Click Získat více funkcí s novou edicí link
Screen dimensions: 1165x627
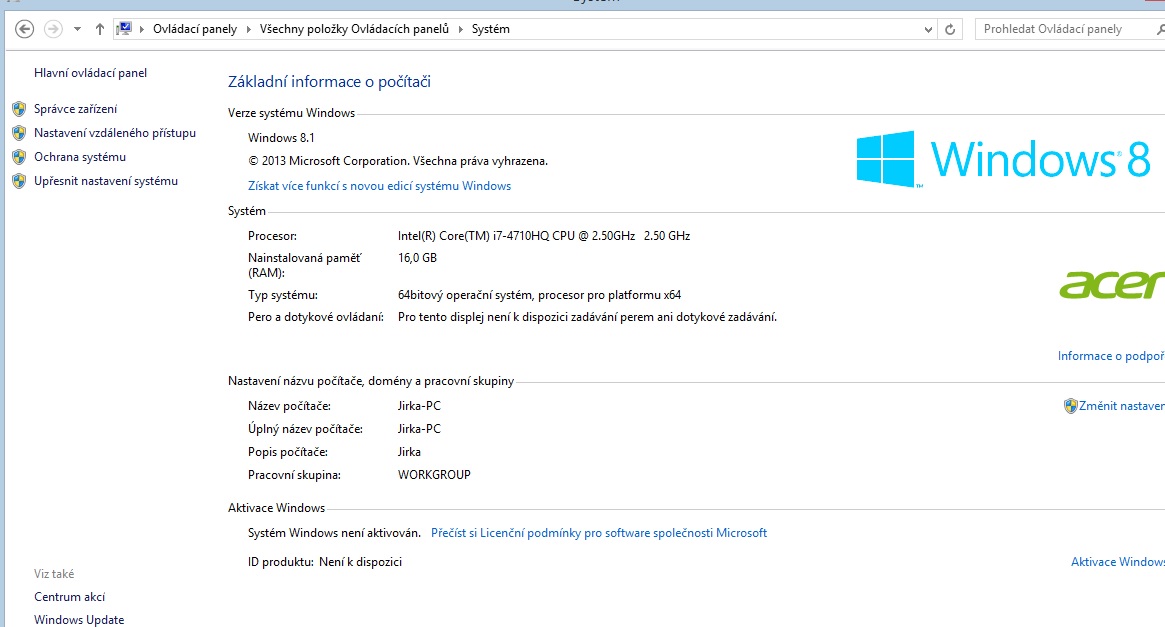coord(380,186)
